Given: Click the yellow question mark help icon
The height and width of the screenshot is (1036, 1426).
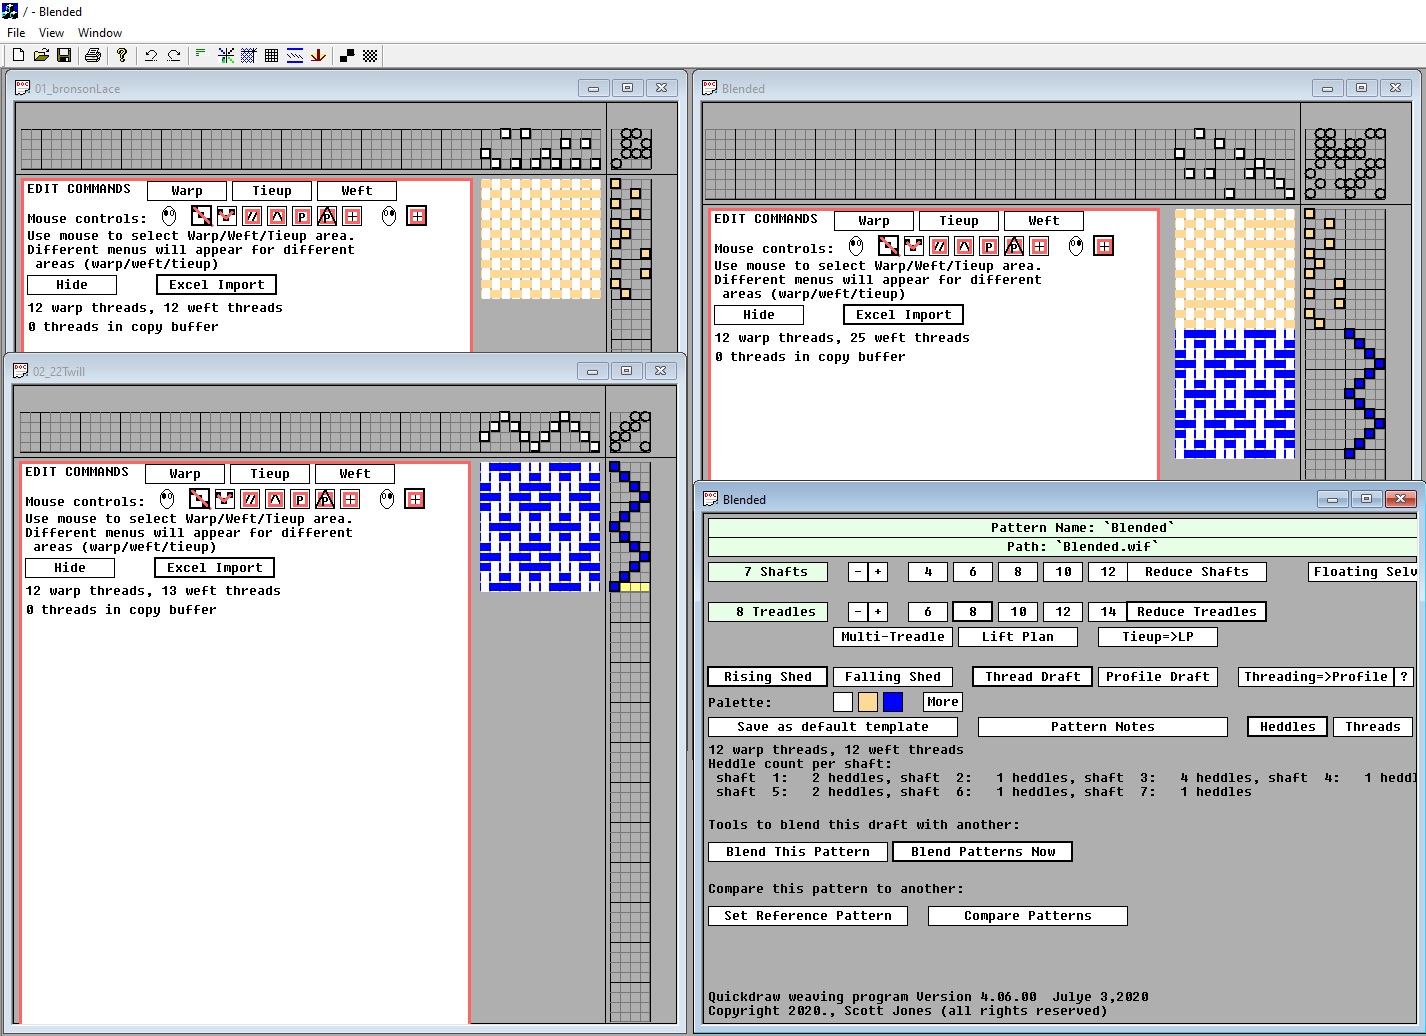Looking at the screenshot, I should click(122, 56).
